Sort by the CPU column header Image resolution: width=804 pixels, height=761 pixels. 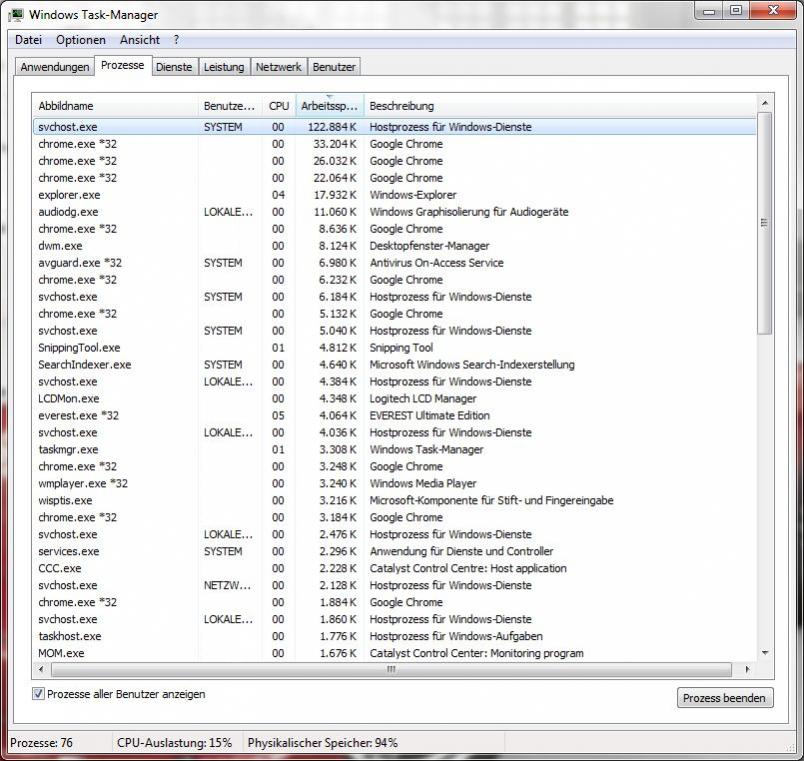point(279,106)
